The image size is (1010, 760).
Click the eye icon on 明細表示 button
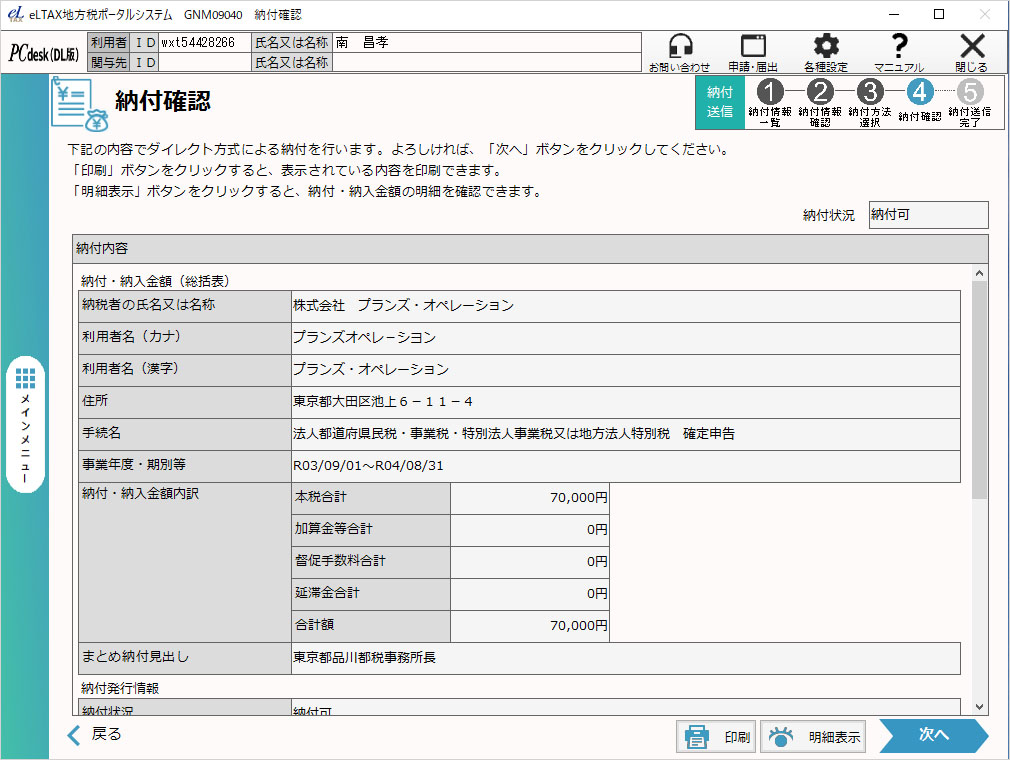pos(781,737)
